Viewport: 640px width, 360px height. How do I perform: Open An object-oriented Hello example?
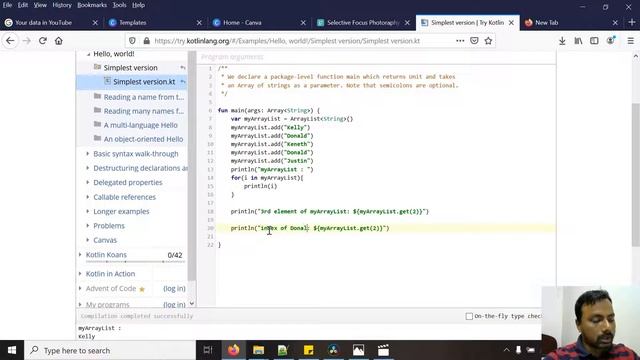143,139
